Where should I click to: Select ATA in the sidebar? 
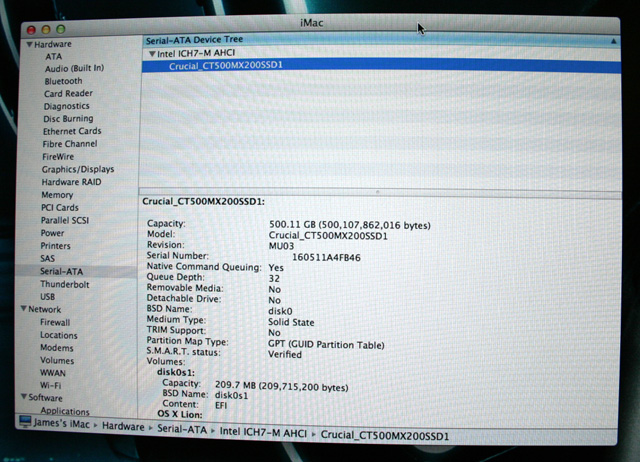tap(53, 57)
